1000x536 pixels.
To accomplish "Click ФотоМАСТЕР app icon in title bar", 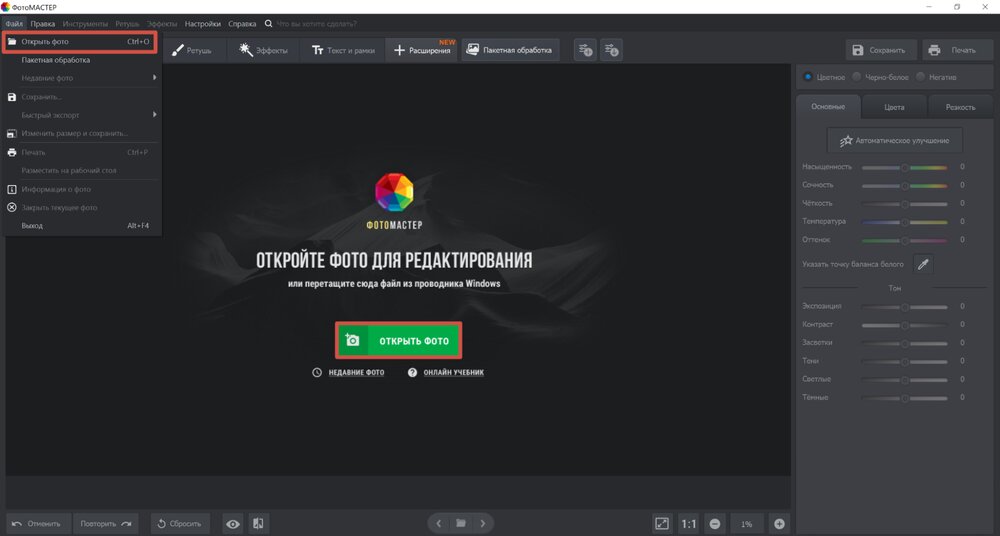I will coord(6,6).
